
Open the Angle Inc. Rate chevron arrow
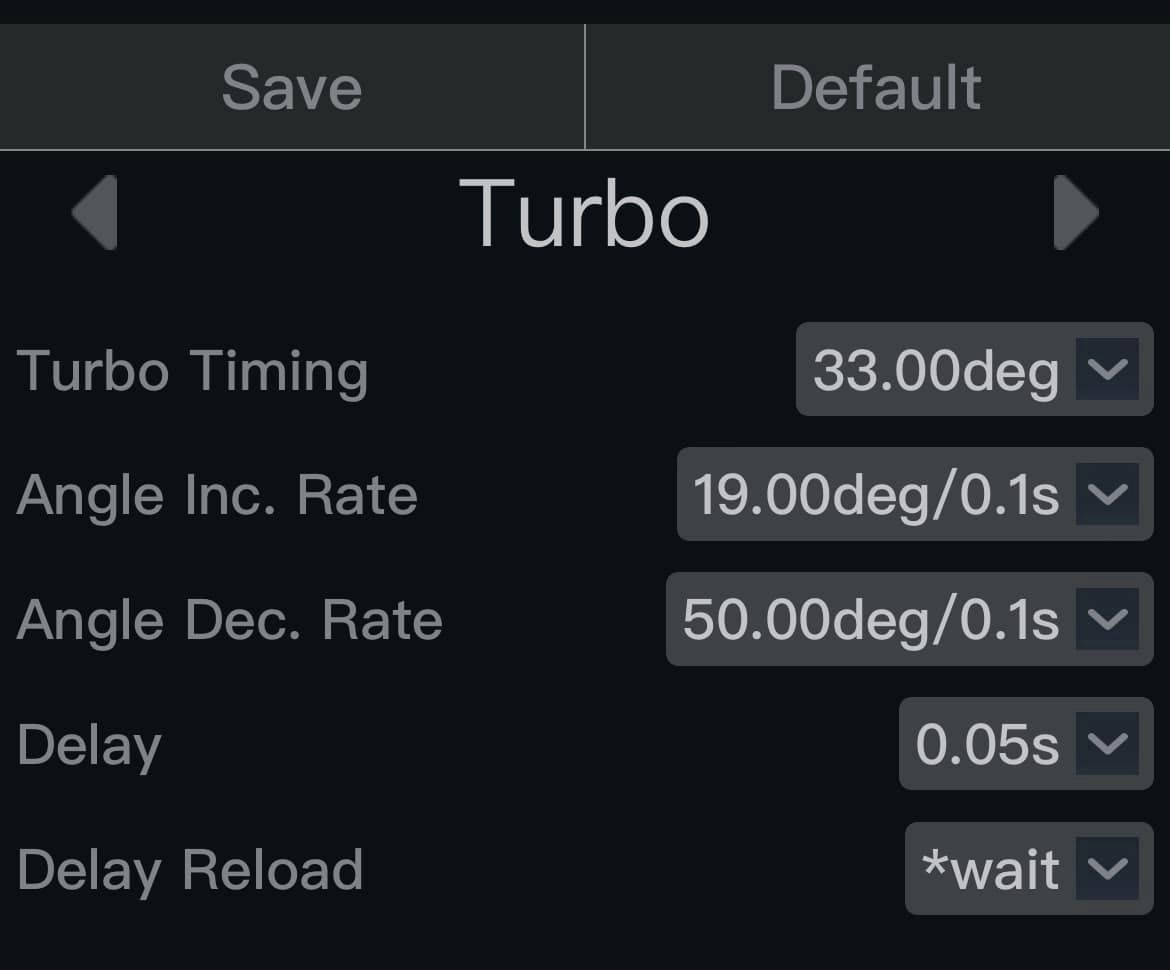point(1107,494)
